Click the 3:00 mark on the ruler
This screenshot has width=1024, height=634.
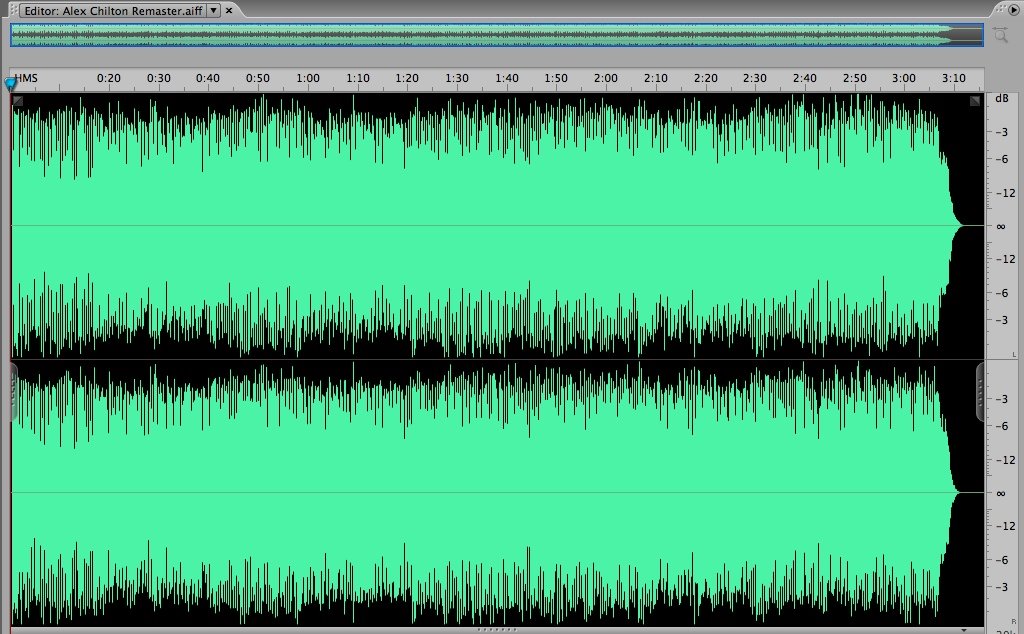(904, 78)
